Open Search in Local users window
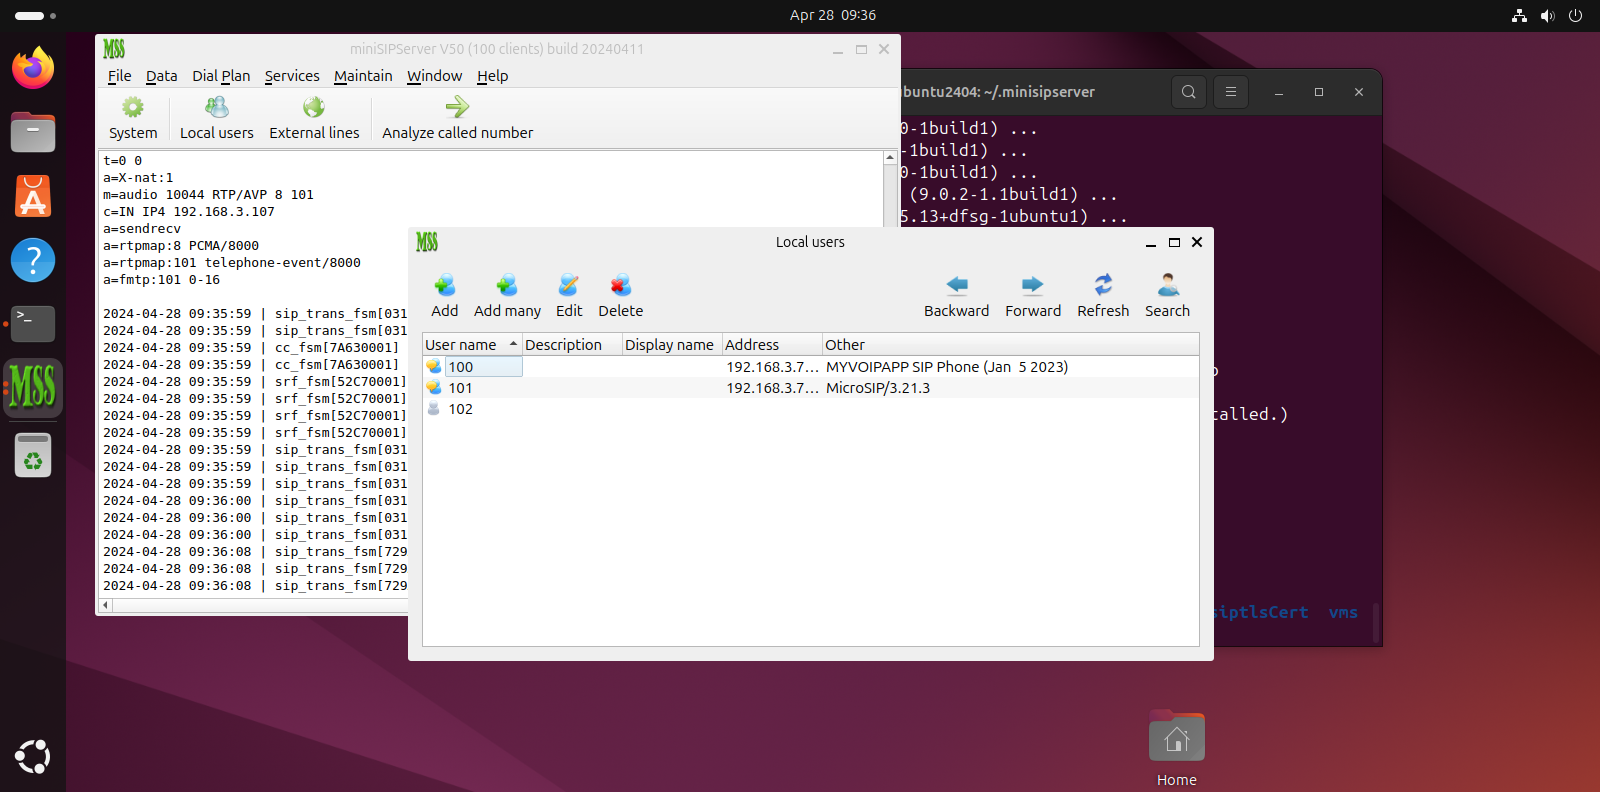Viewport: 1600px width, 792px height. (x=1167, y=296)
